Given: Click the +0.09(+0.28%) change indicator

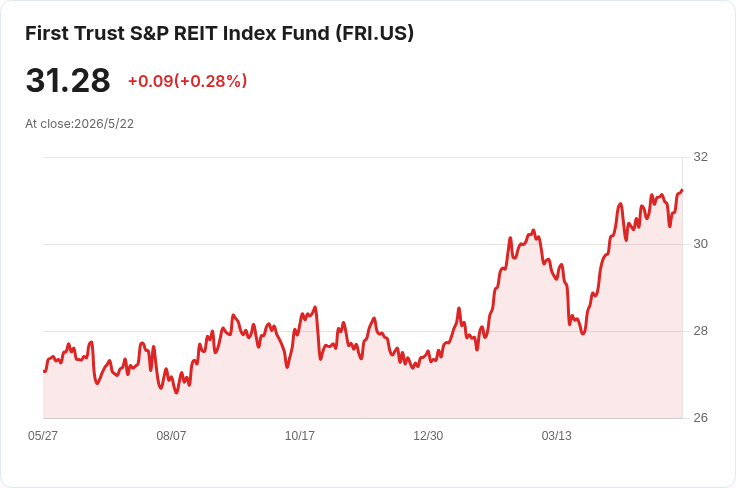Looking at the screenshot, I should click(187, 81).
